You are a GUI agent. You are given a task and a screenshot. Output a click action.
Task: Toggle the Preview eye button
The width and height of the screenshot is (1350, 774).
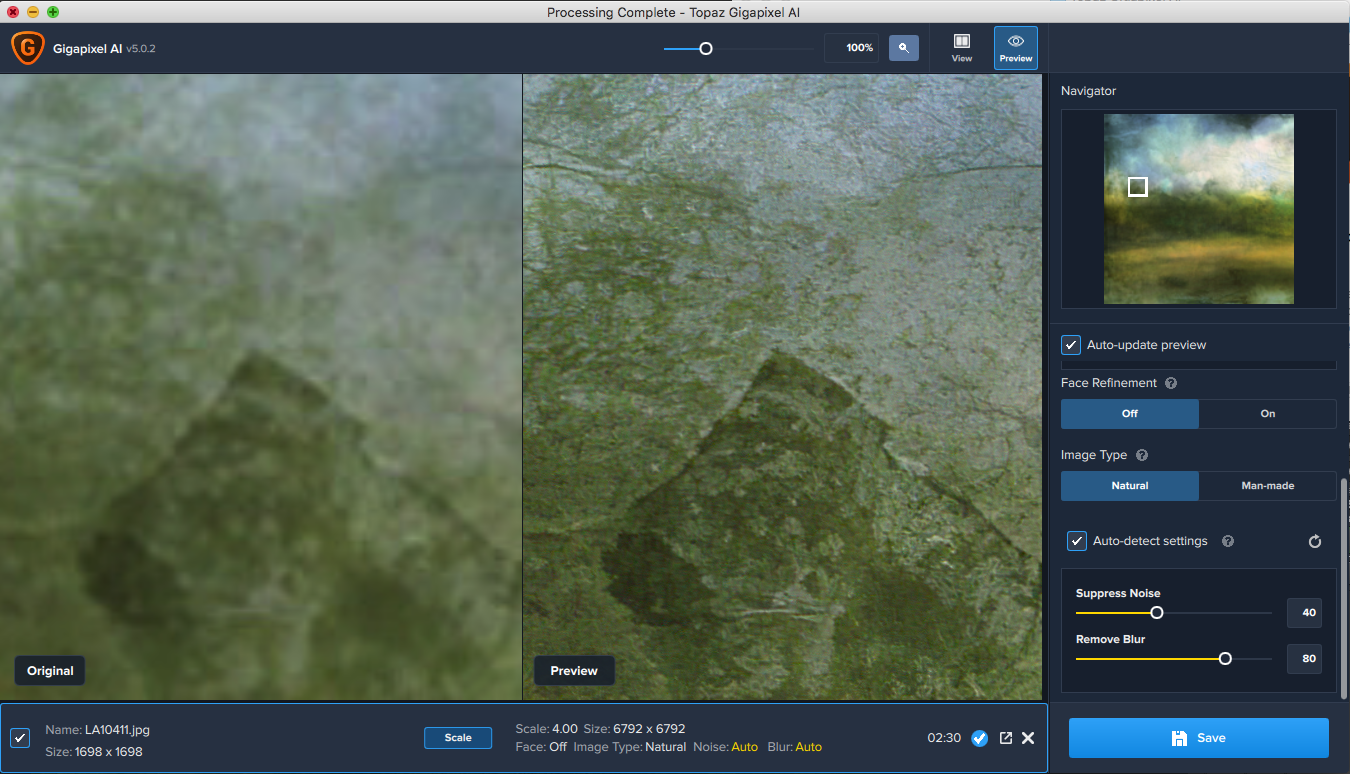click(x=1016, y=48)
